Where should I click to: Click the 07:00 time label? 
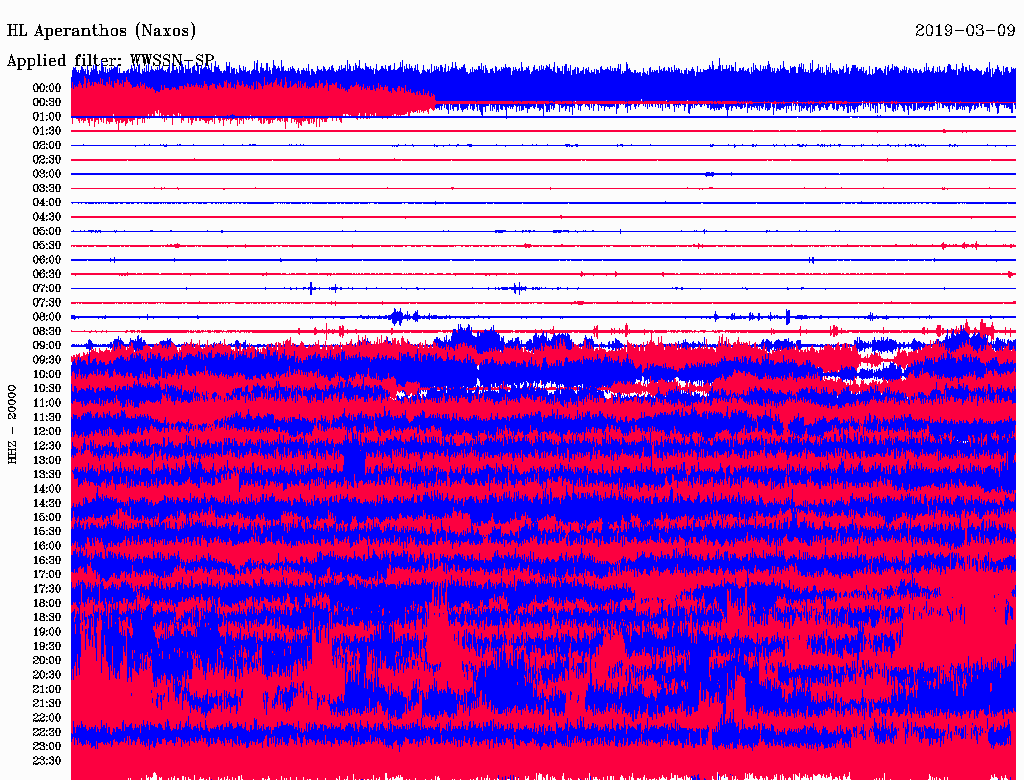point(48,289)
